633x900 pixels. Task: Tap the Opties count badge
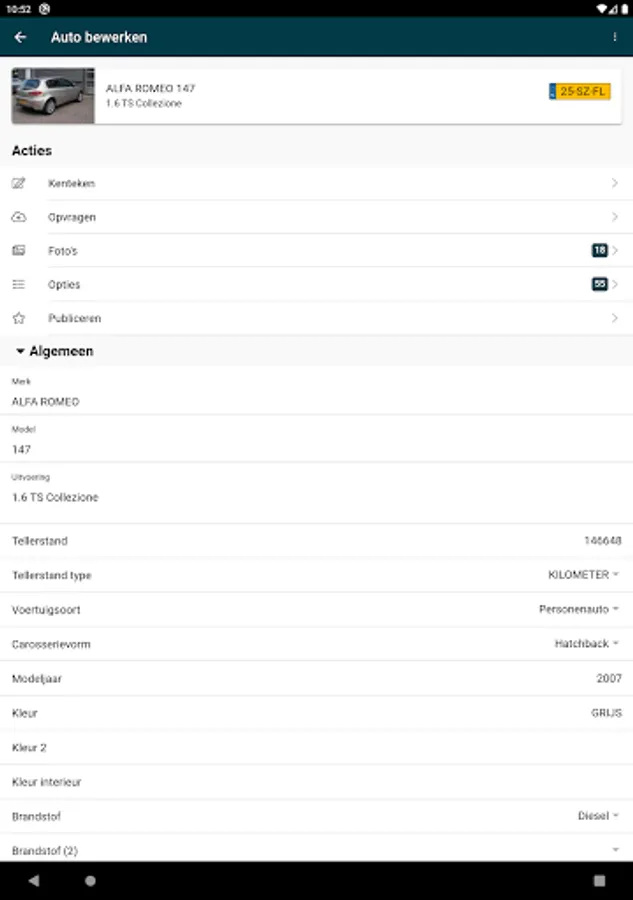(599, 285)
